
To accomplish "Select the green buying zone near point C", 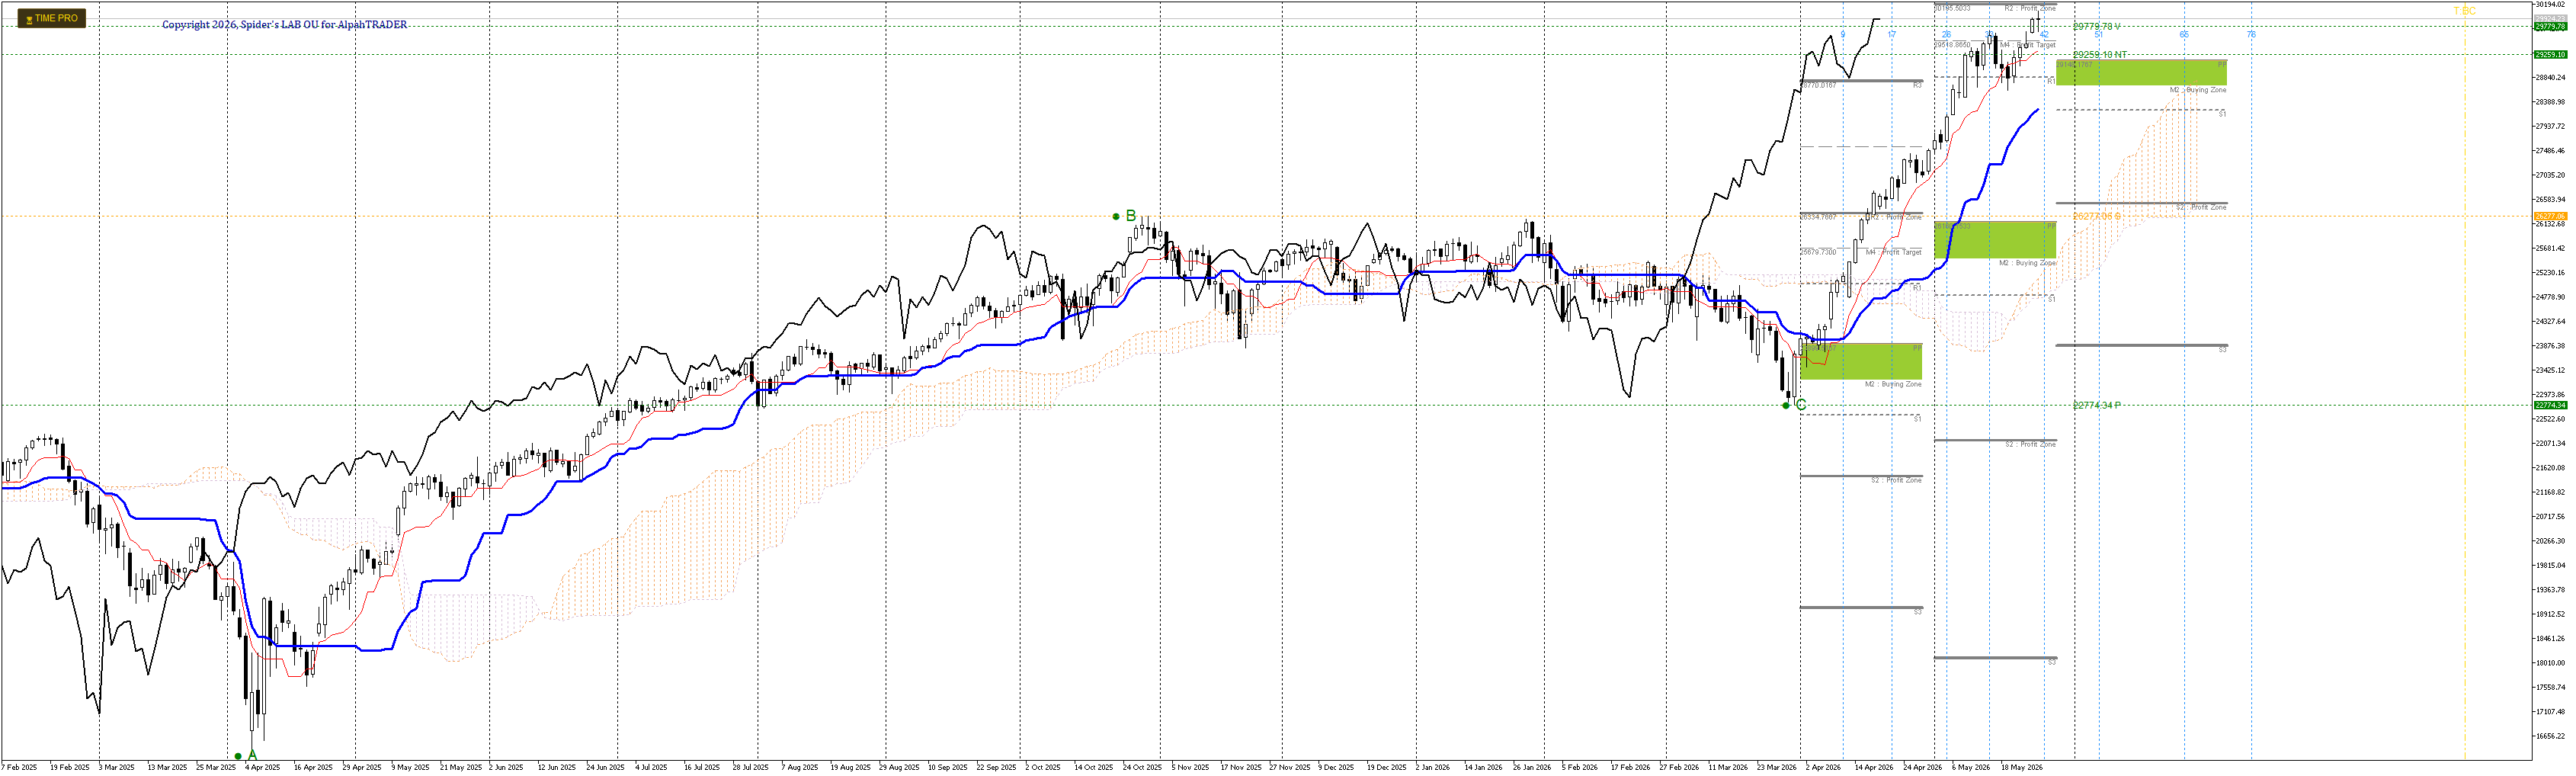I will [x=1861, y=361].
